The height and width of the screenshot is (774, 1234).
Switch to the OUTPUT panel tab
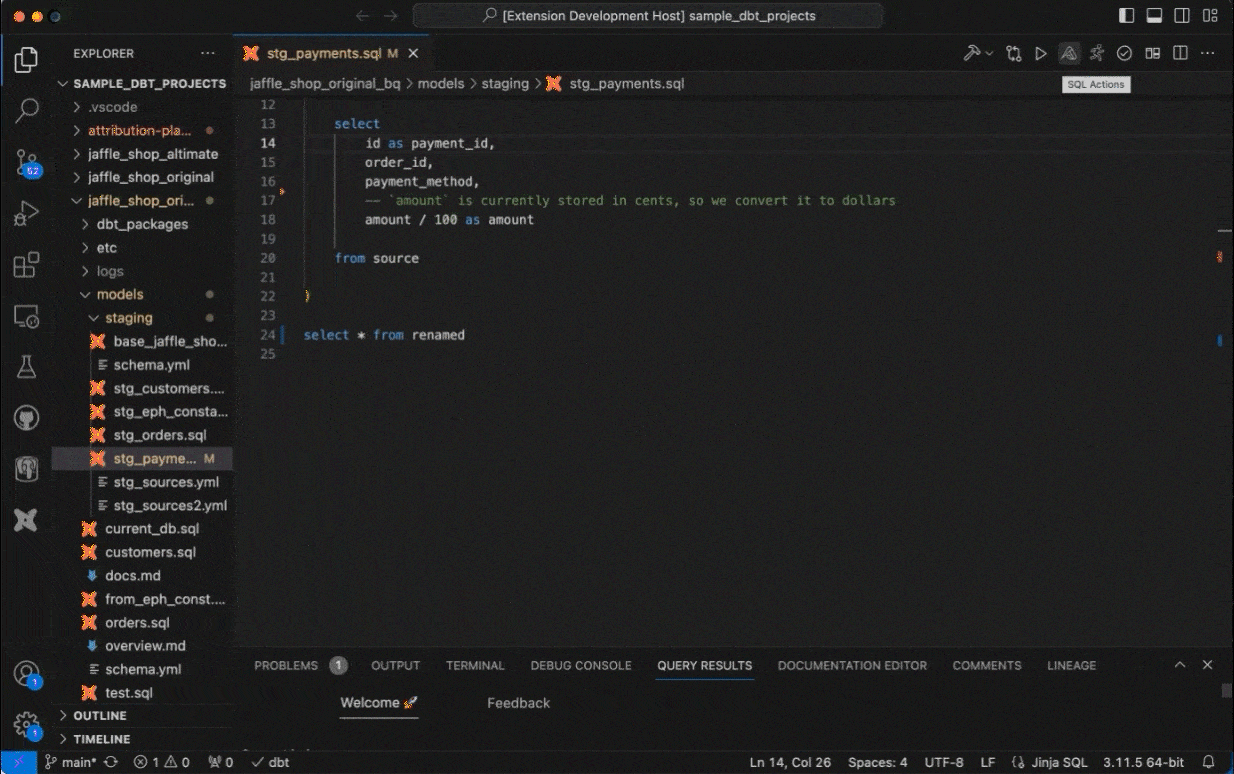pos(396,666)
